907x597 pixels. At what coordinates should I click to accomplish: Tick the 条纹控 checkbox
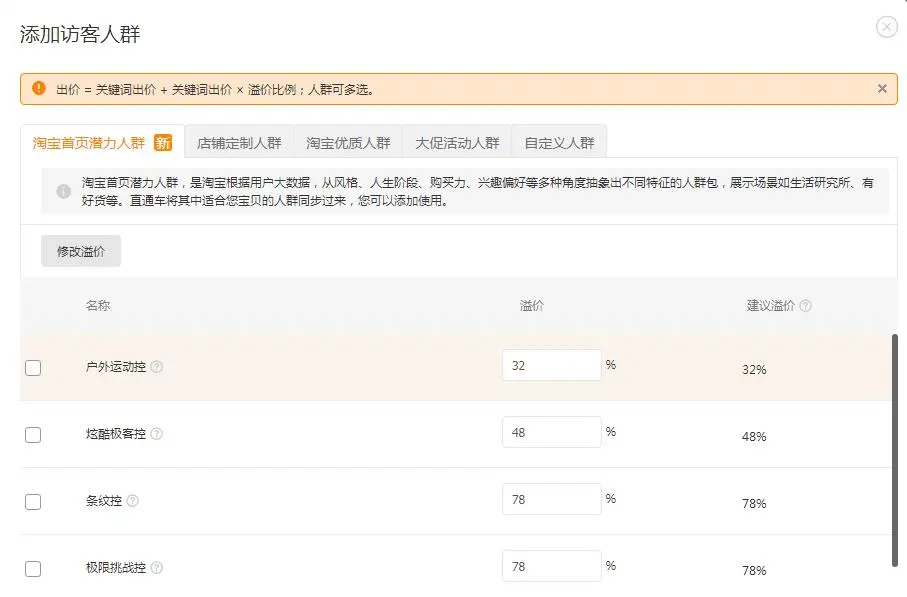click(33, 502)
